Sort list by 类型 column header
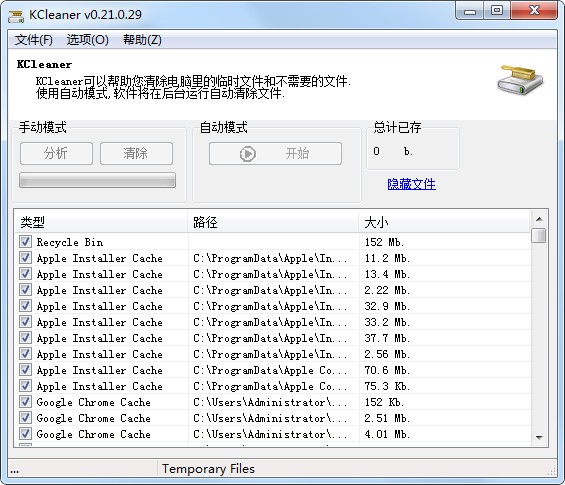Image resolution: width=565 pixels, height=485 pixels. pos(101,222)
